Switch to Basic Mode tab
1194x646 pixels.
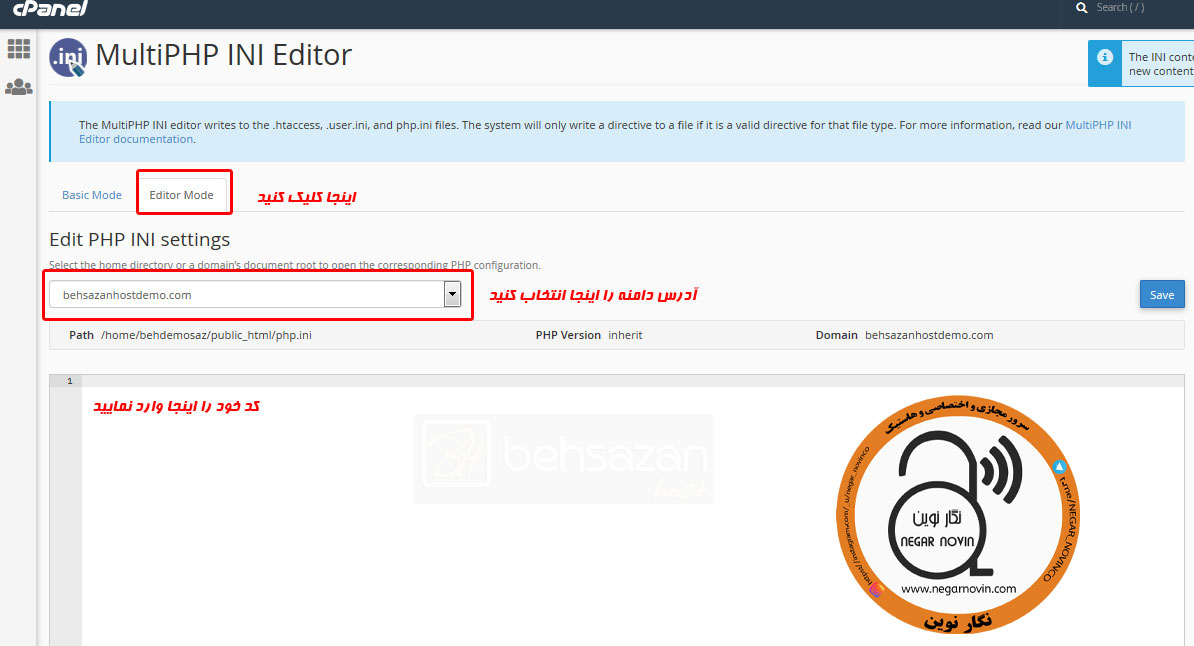tap(91, 195)
